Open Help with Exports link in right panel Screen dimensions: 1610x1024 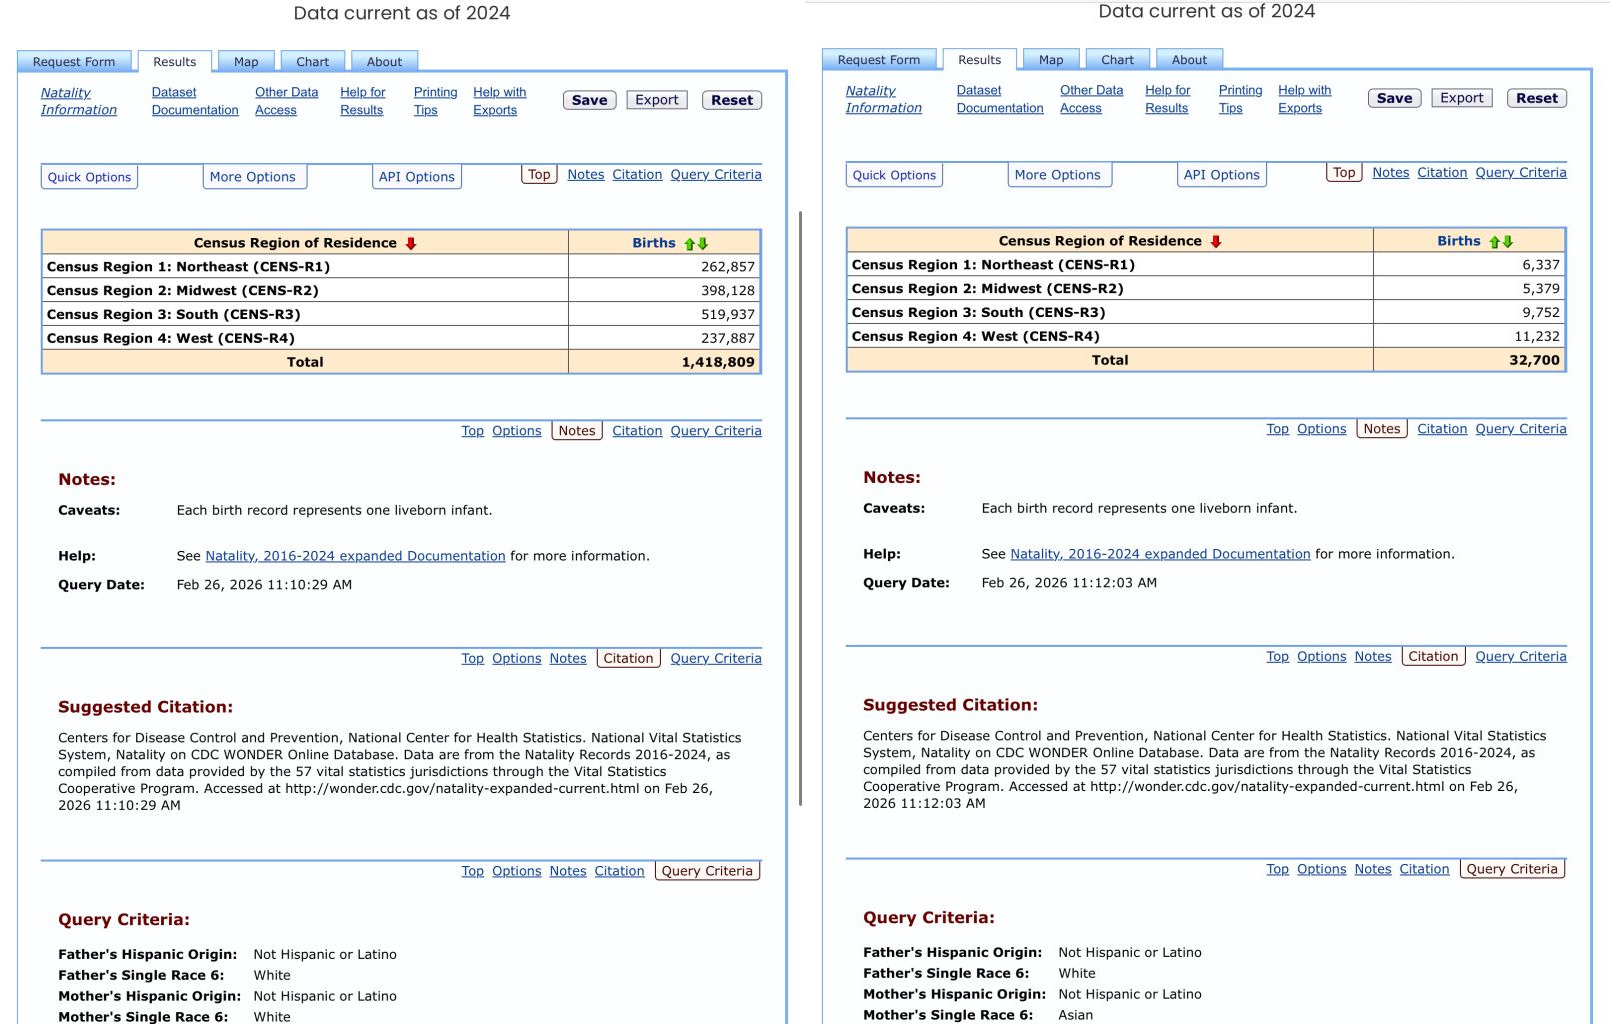[1304, 99]
